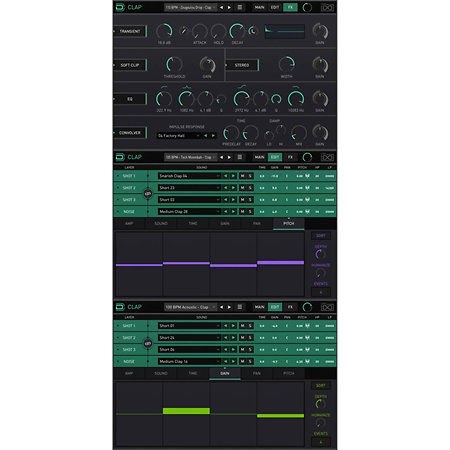
Task: Open the Short 03 sound dropdown
Action: click(x=189, y=200)
